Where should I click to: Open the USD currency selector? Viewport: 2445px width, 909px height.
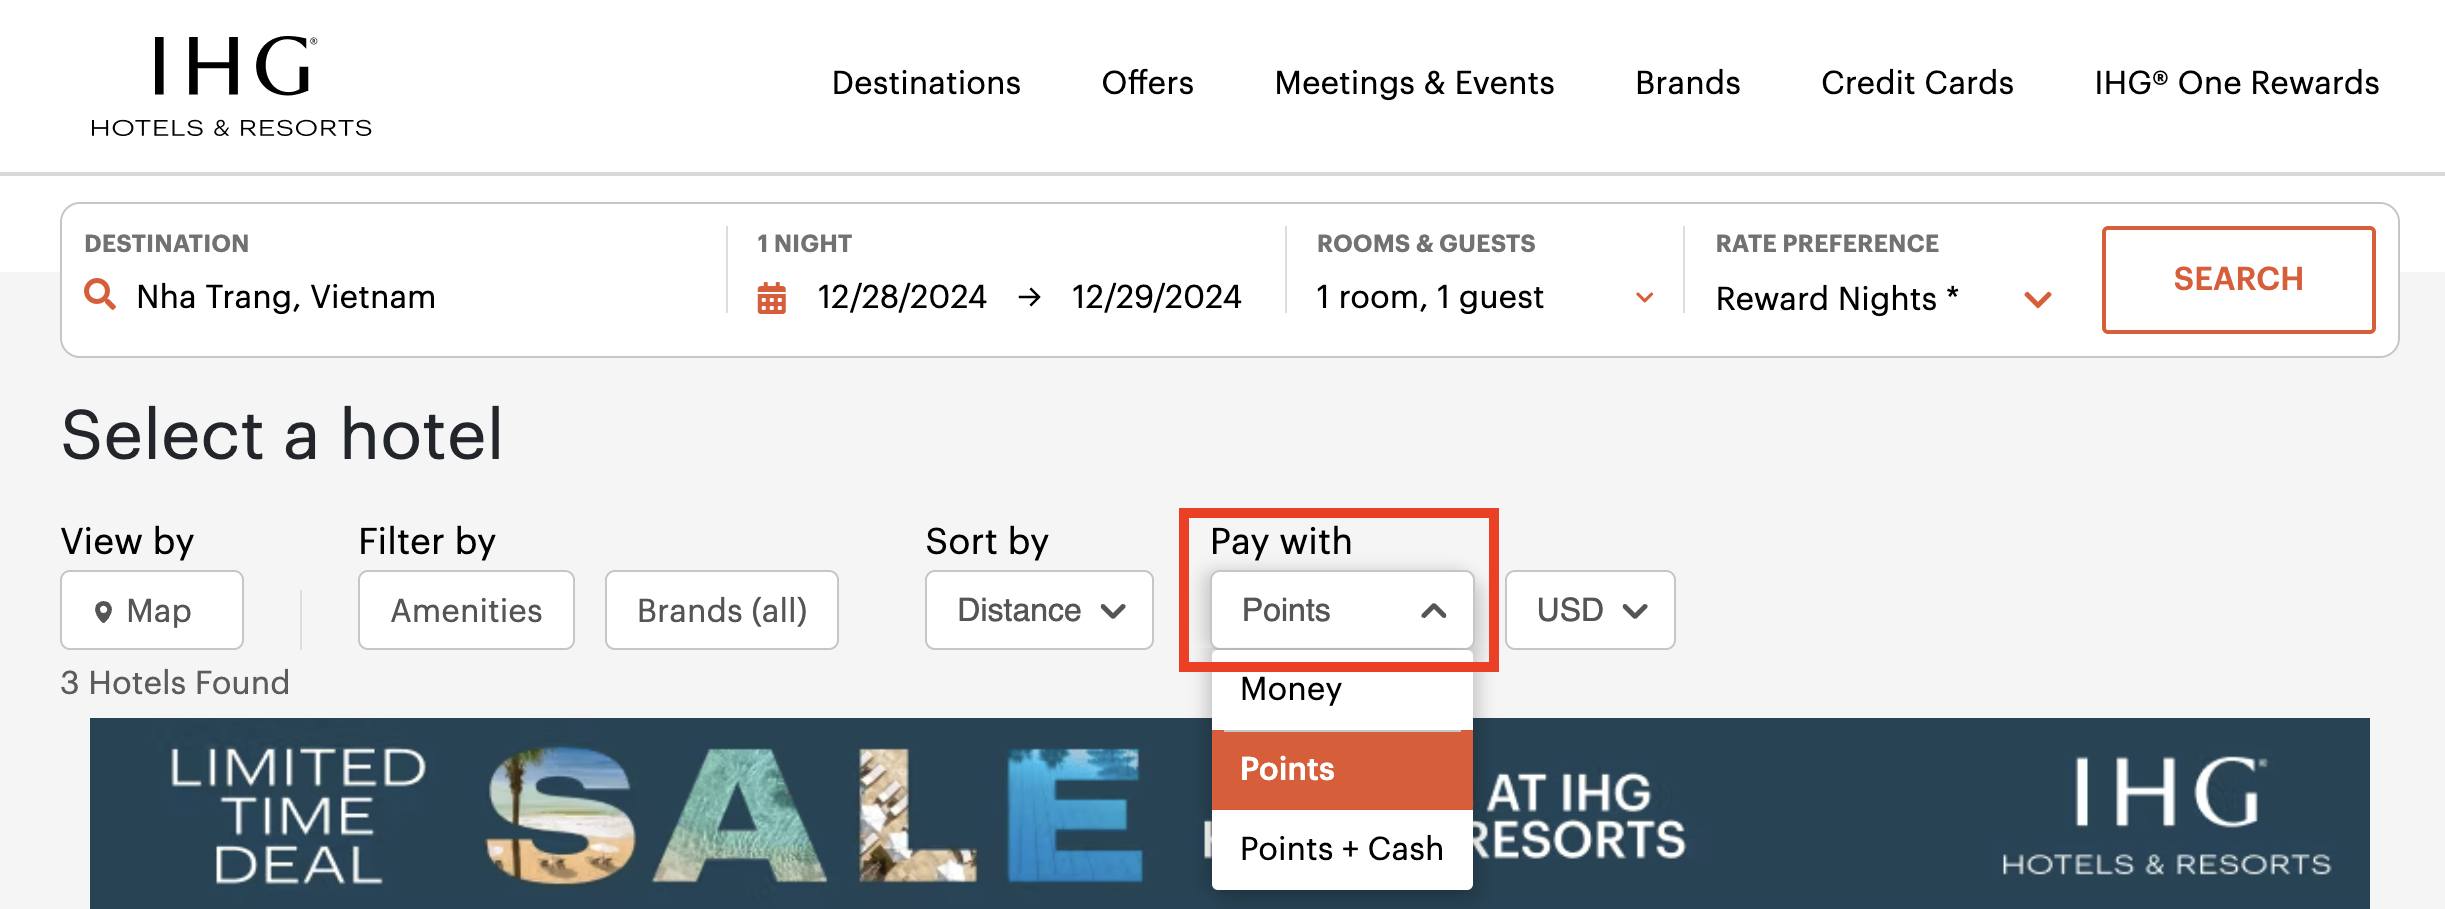(x=1589, y=610)
